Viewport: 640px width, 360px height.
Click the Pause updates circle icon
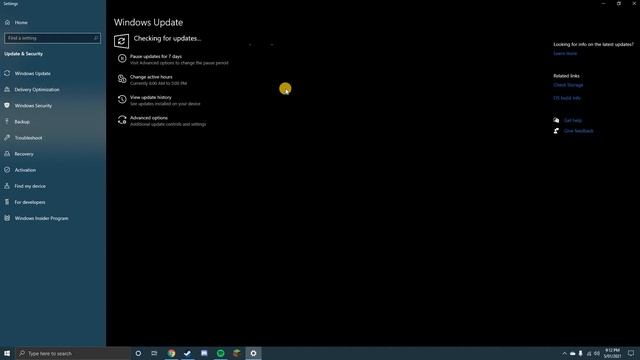coord(122,59)
